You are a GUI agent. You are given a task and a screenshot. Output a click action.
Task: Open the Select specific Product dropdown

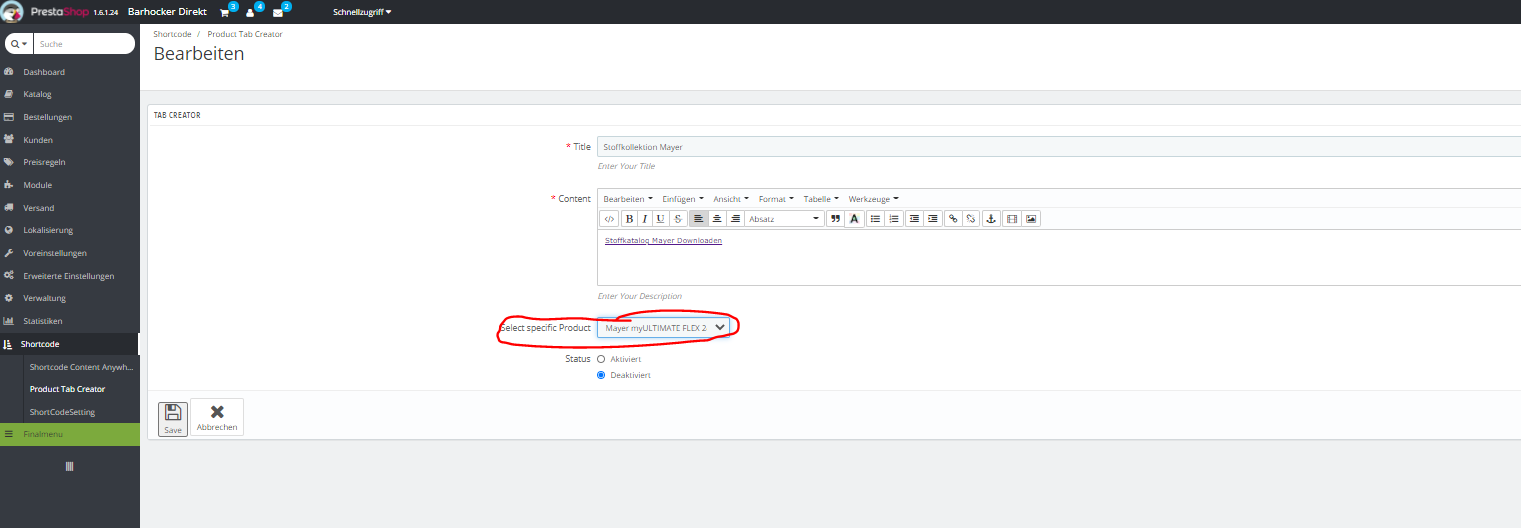click(663, 327)
